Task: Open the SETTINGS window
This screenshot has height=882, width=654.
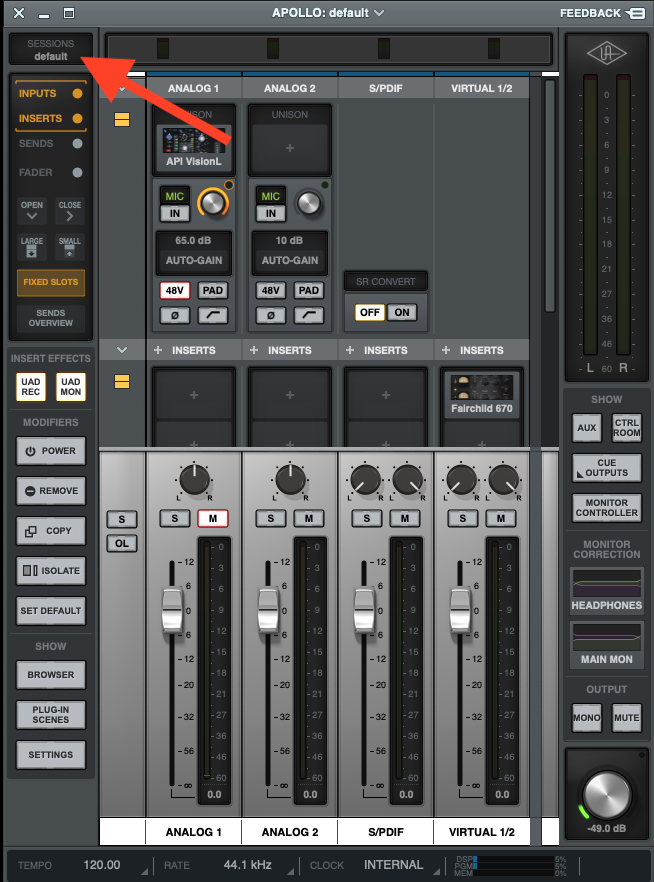Action: [x=51, y=755]
